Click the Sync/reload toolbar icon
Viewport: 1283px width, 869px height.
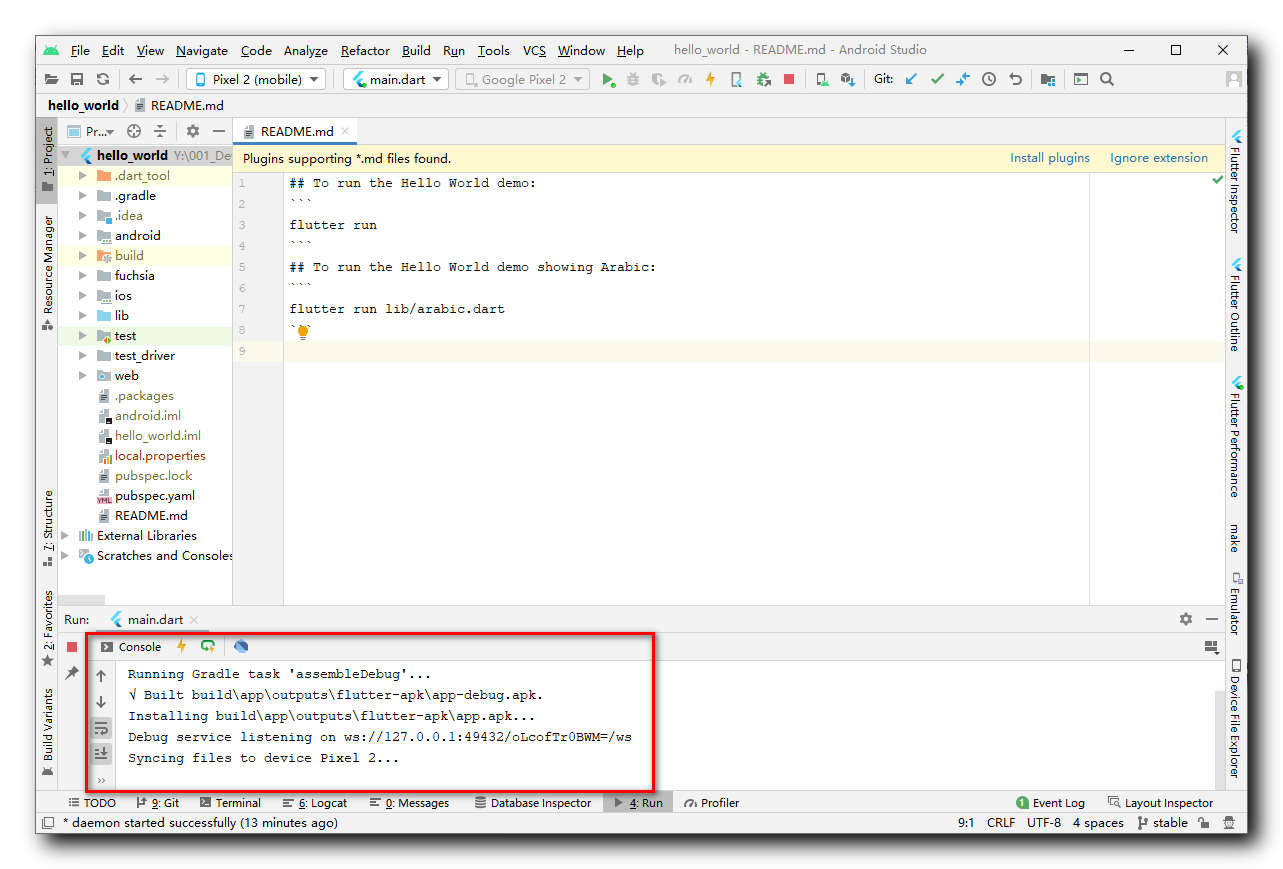point(103,79)
